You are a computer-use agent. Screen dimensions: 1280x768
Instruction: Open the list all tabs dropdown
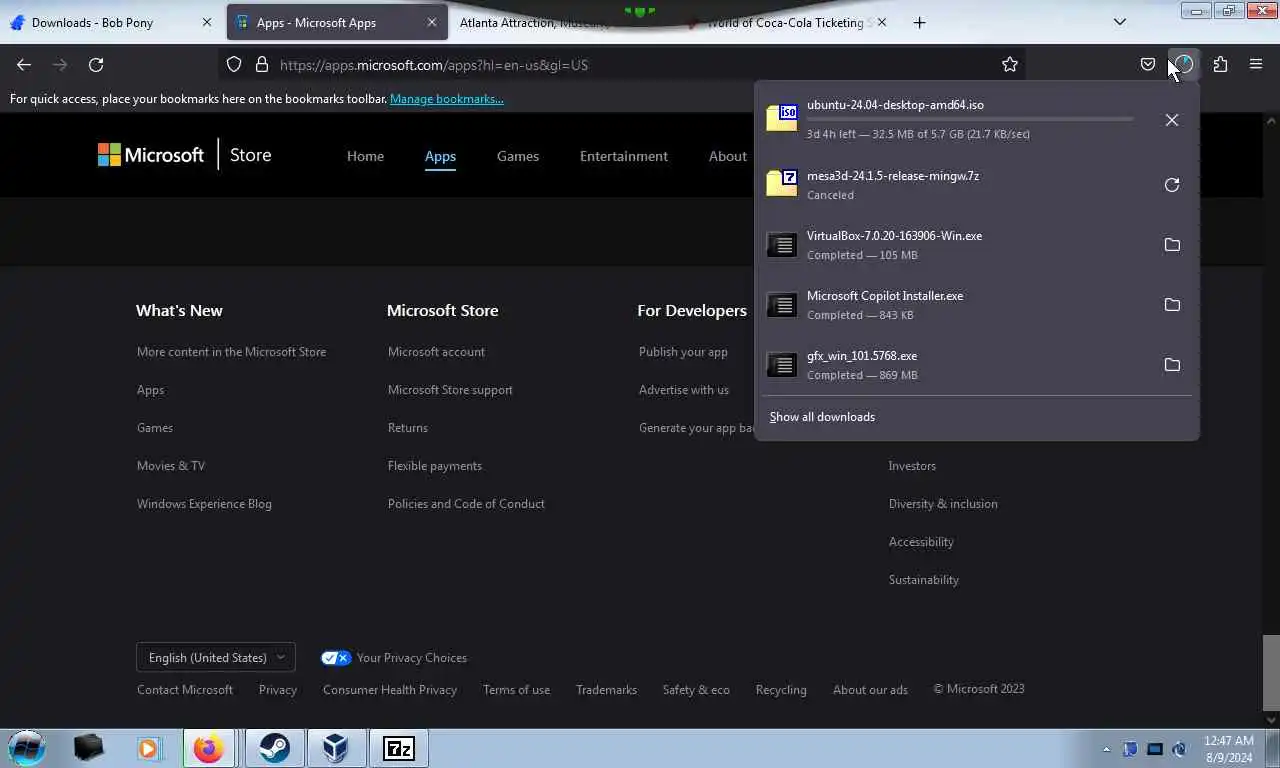coord(1120,22)
